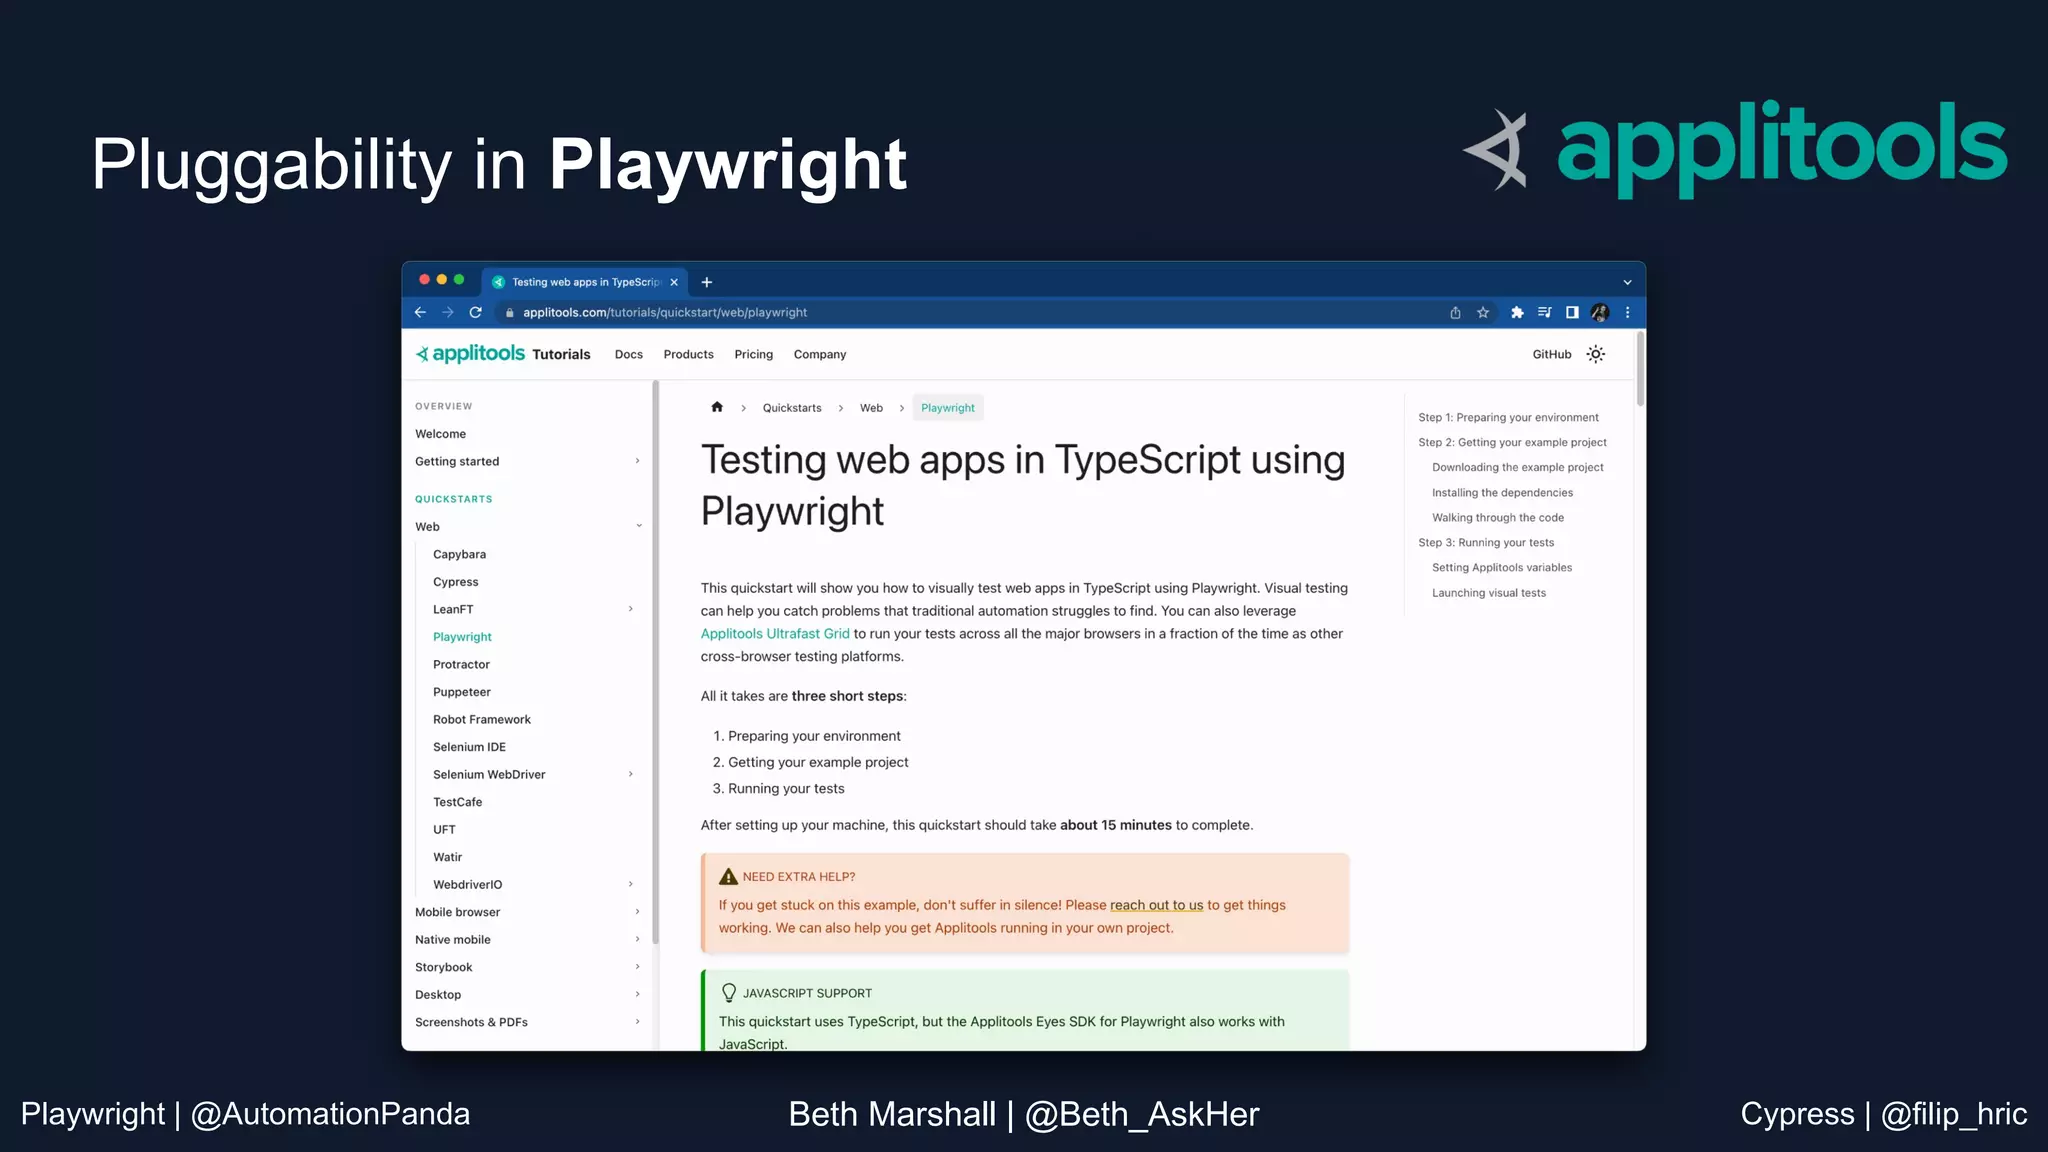This screenshot has width=2048, height=1152.
Task: Open the Pricing navigation item
Action: 753,354
